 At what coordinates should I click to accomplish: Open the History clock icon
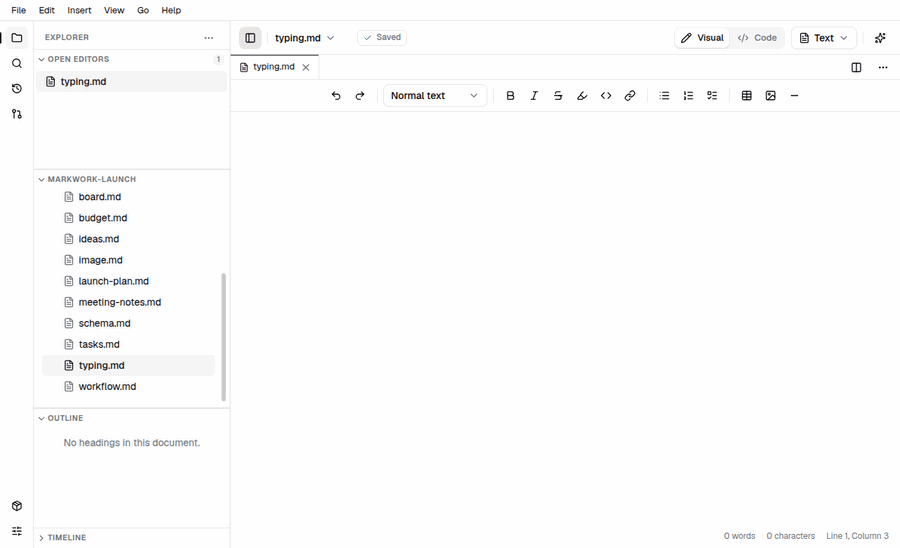tap(17, 88)
